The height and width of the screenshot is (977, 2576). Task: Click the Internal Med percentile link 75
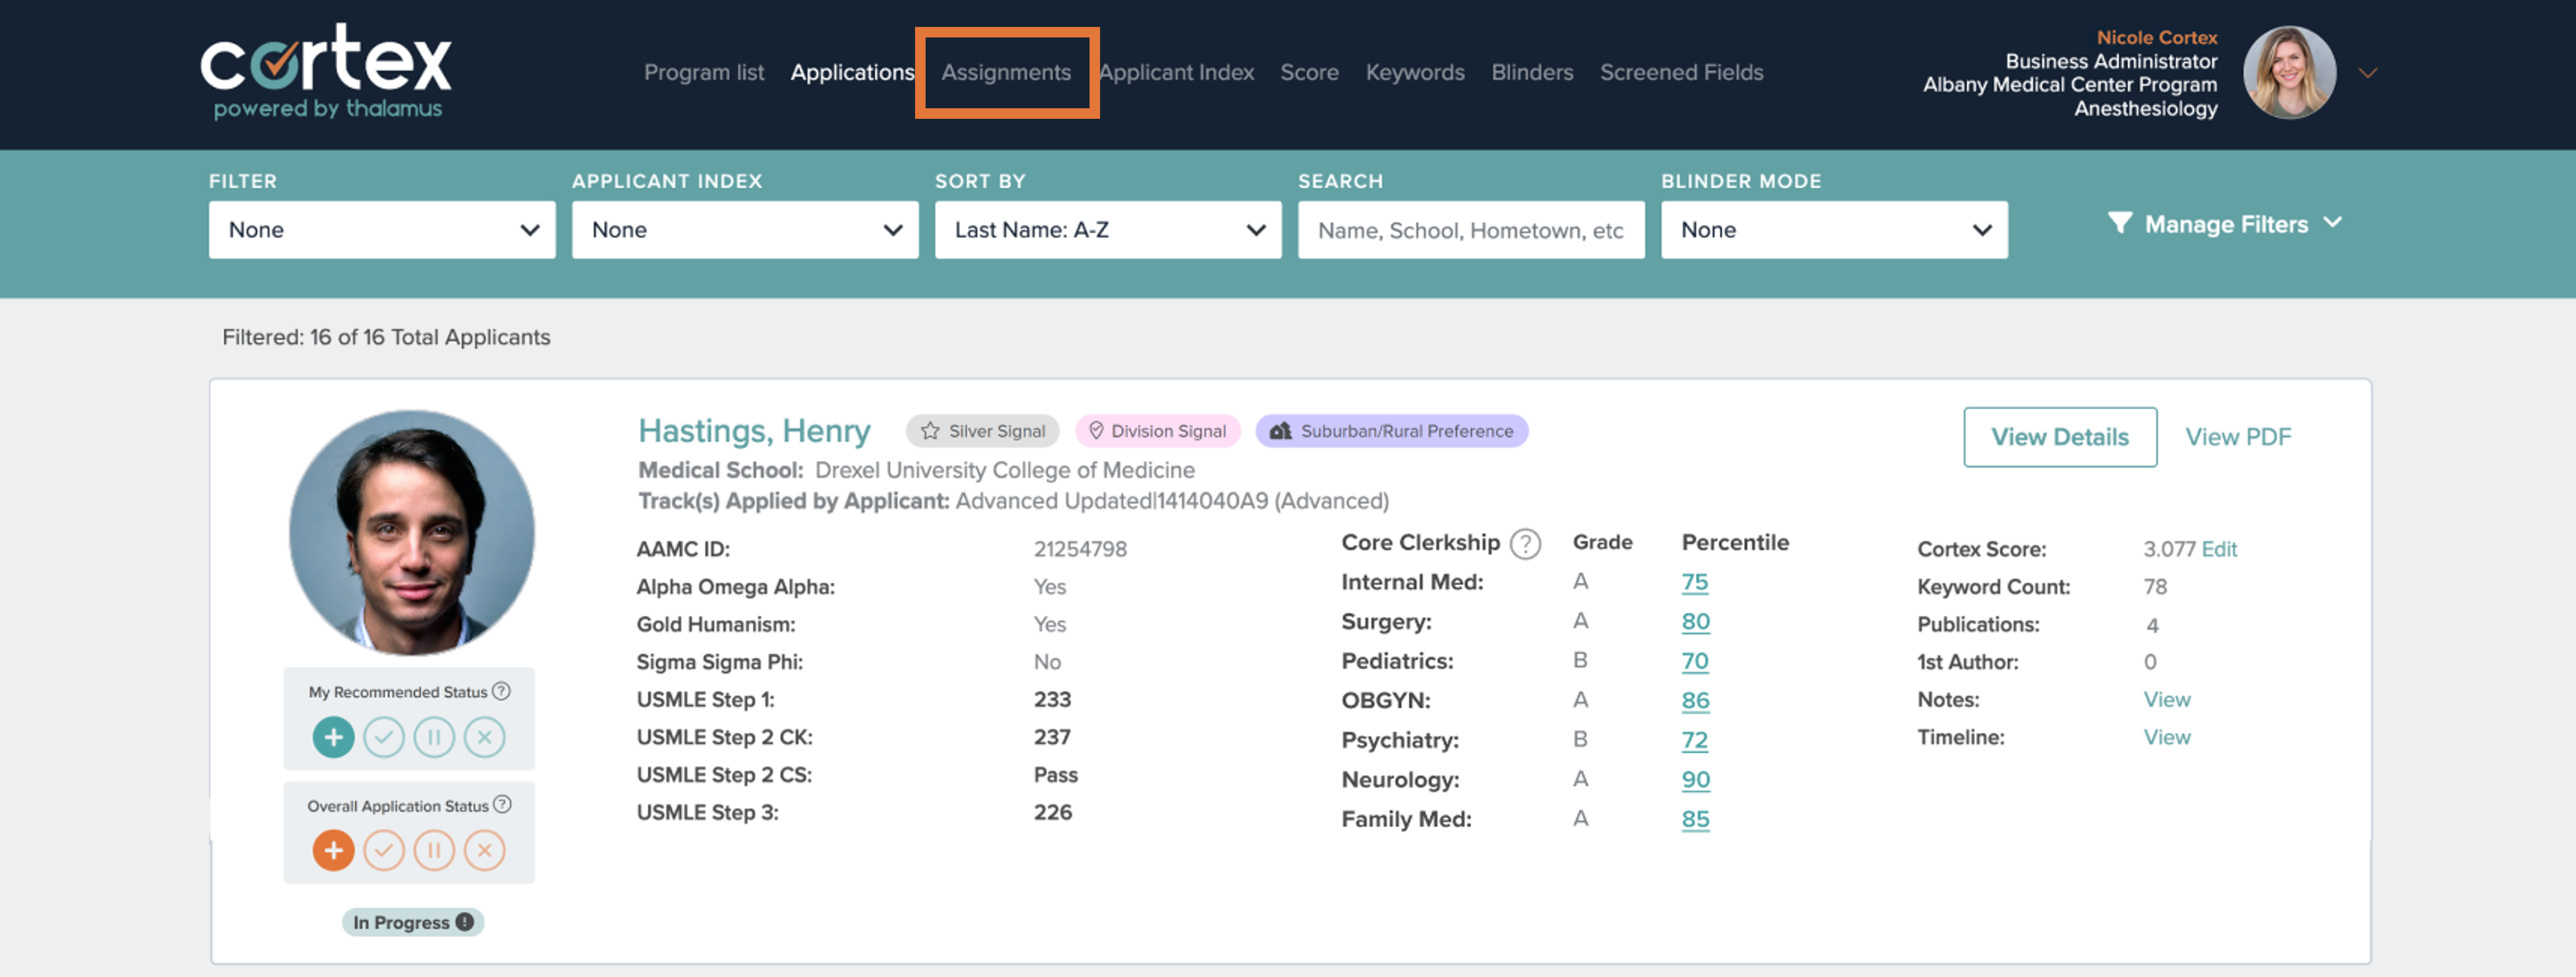[x=1695, y=582]
